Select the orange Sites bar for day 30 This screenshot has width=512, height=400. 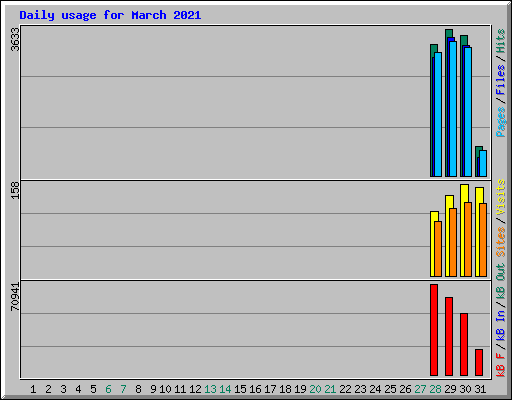tap(468, 239)
